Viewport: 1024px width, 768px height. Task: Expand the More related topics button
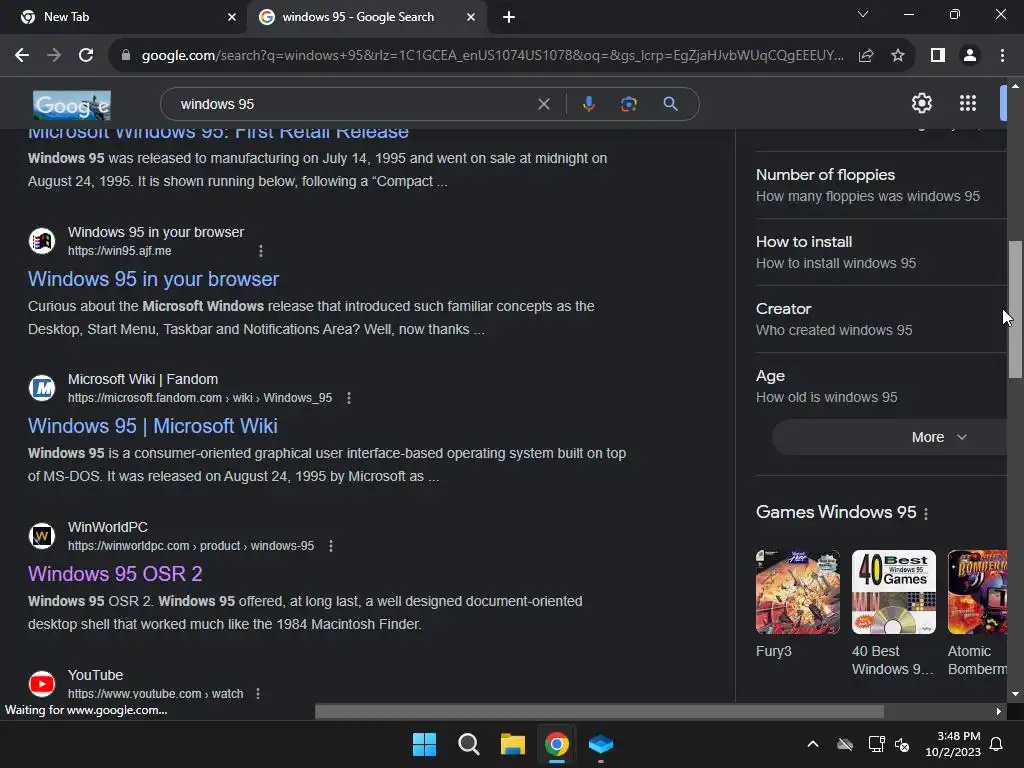[891, 437]
